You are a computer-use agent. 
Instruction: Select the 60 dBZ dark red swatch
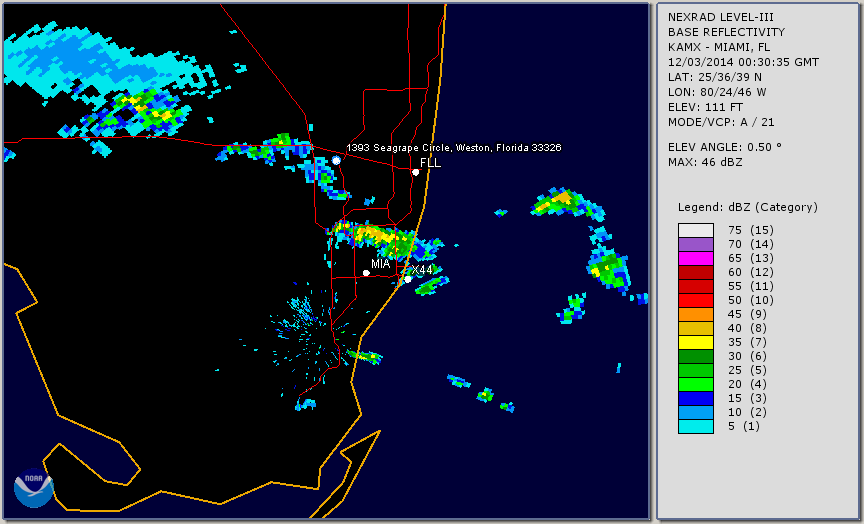coord(696,273)
